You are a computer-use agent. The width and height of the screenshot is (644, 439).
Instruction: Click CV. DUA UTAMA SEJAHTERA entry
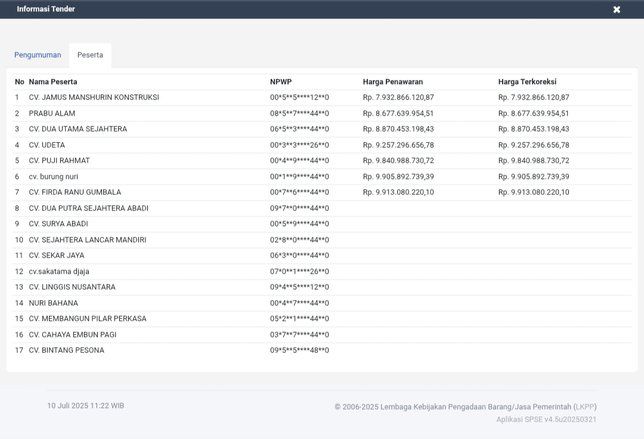(x=78, y=129)
